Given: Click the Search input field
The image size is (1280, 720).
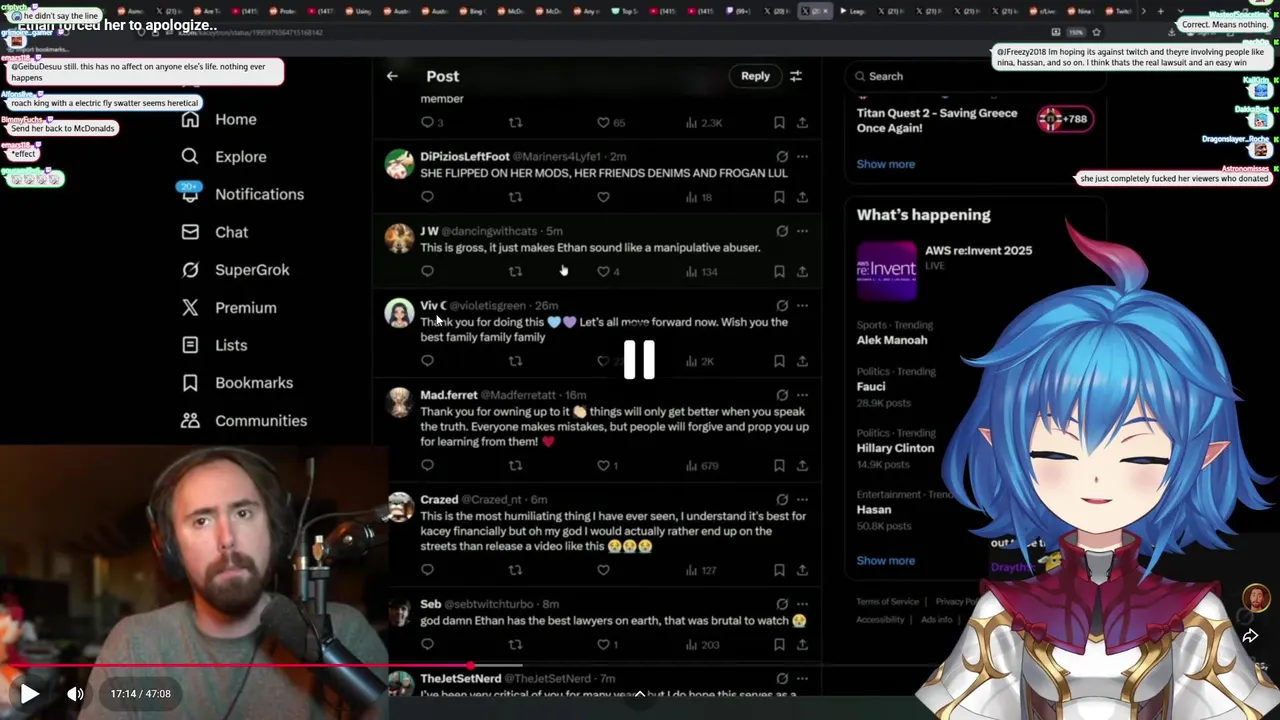Looking at the screenshot, I should coord(975,76).
